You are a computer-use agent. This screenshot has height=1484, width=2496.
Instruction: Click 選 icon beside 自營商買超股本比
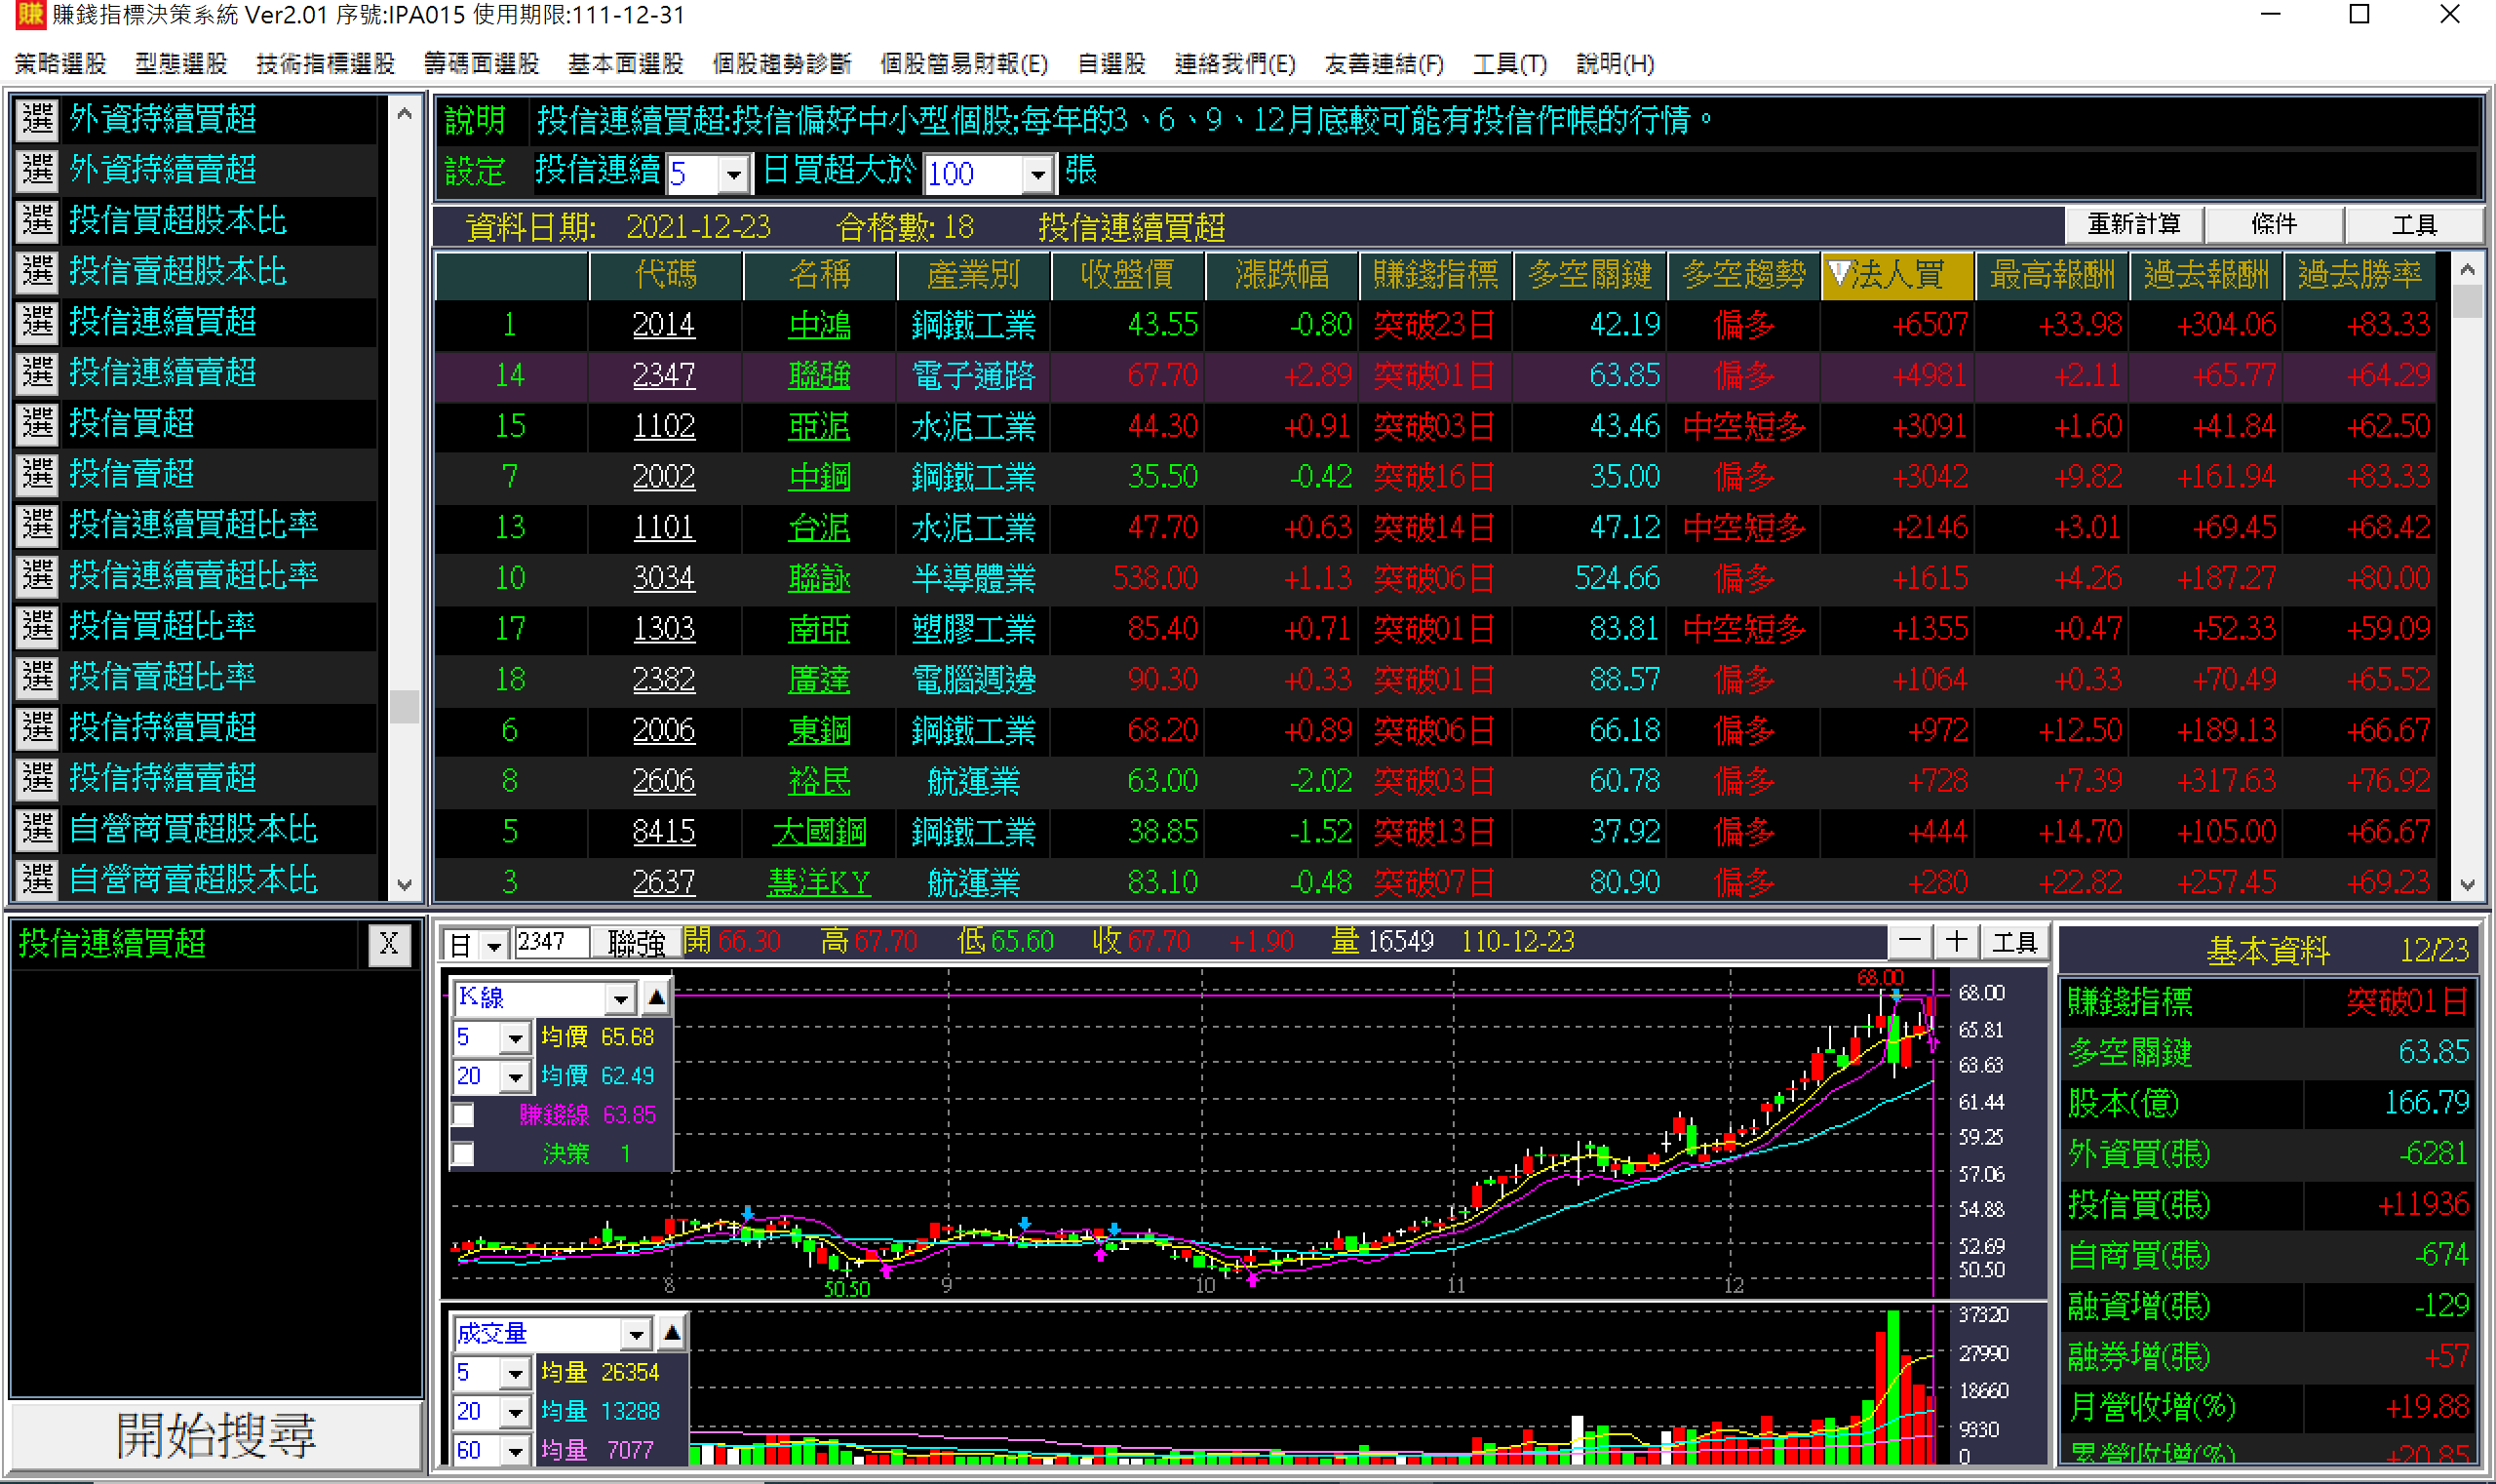(x=38, y=829)
